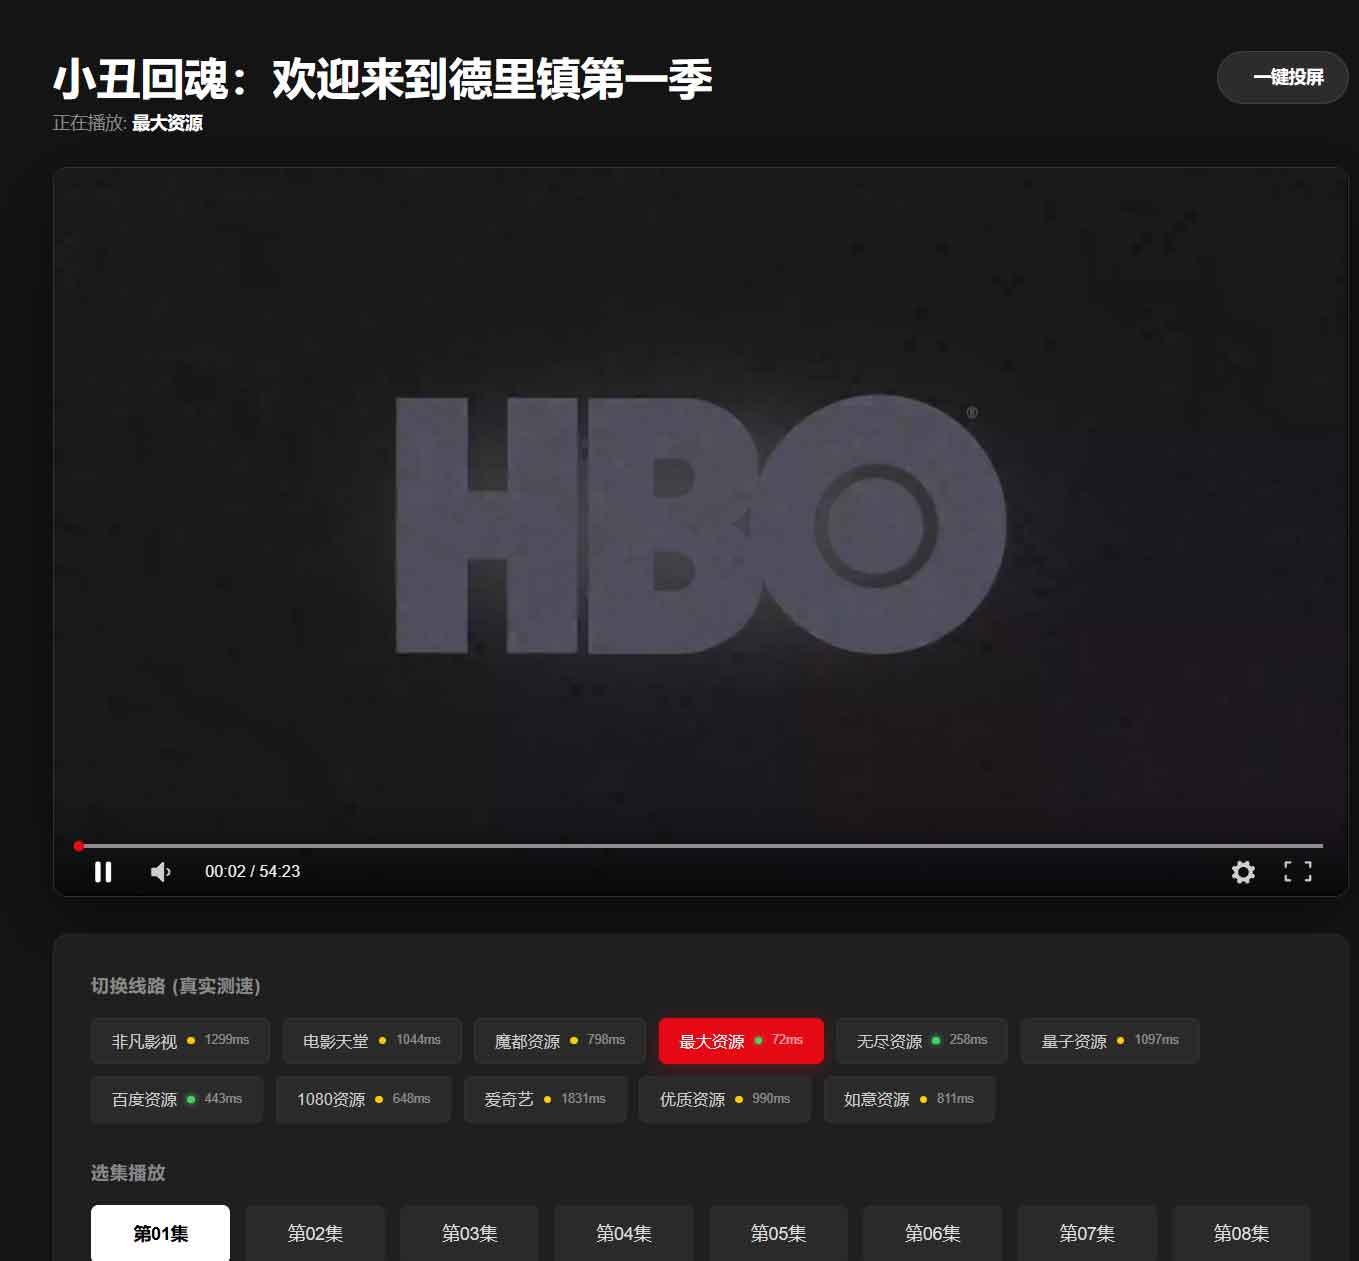Switch playback source to 魔都资源
Screen dimensions: 1359x1261
pyautogui.click(x=558, y=1040)
